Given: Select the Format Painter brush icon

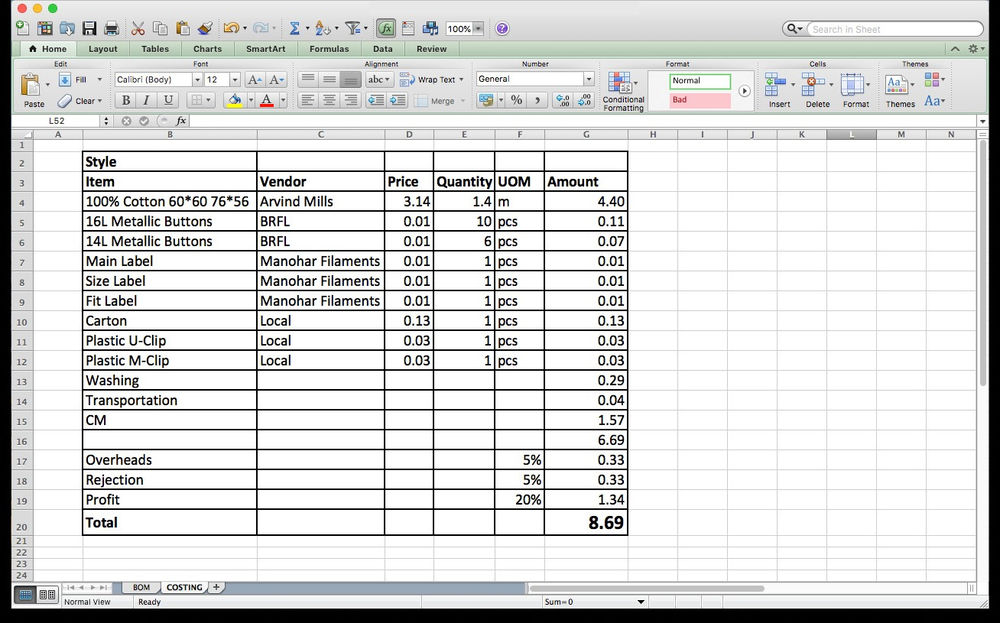Looking at the screenshot, I should click(204, 28).
